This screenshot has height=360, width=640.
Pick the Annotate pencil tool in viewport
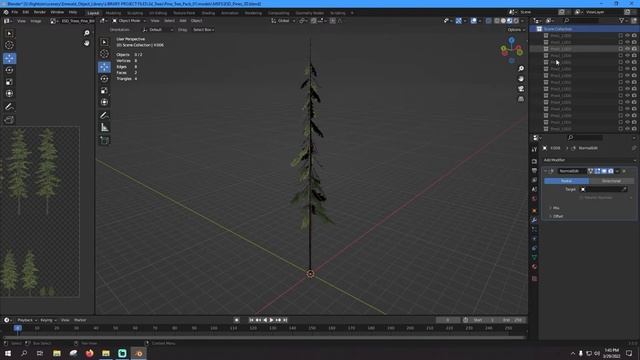tap(104, 116)
